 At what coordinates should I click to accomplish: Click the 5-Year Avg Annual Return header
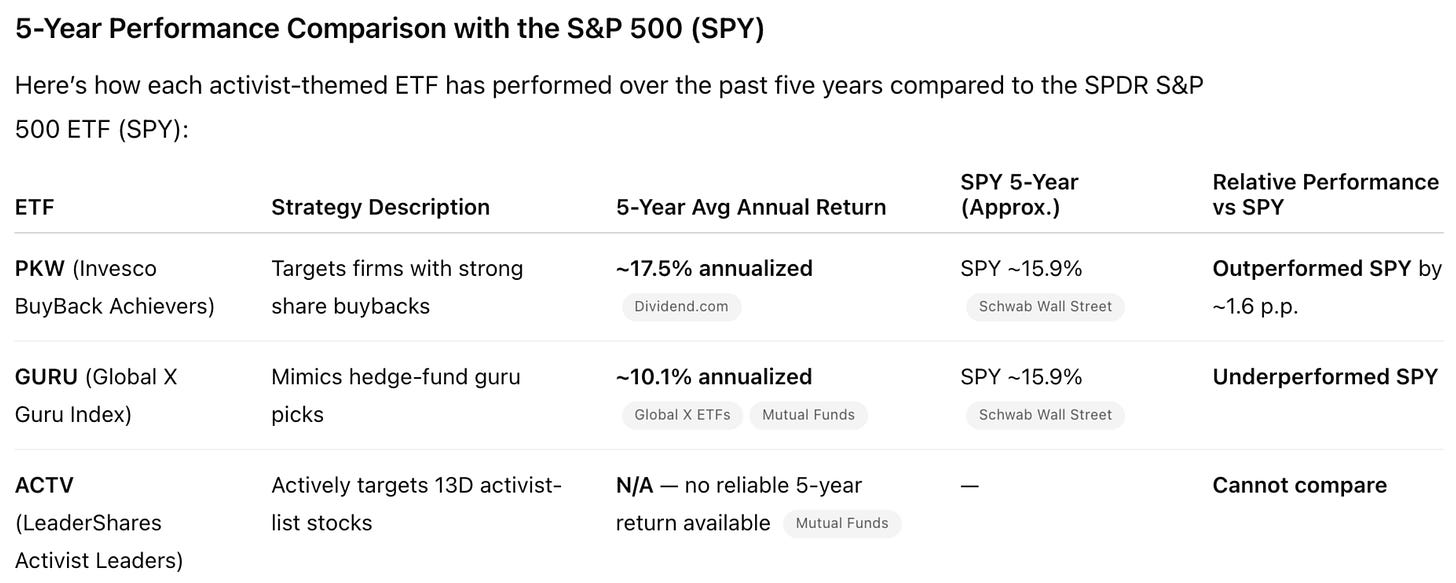pos(751,207)
